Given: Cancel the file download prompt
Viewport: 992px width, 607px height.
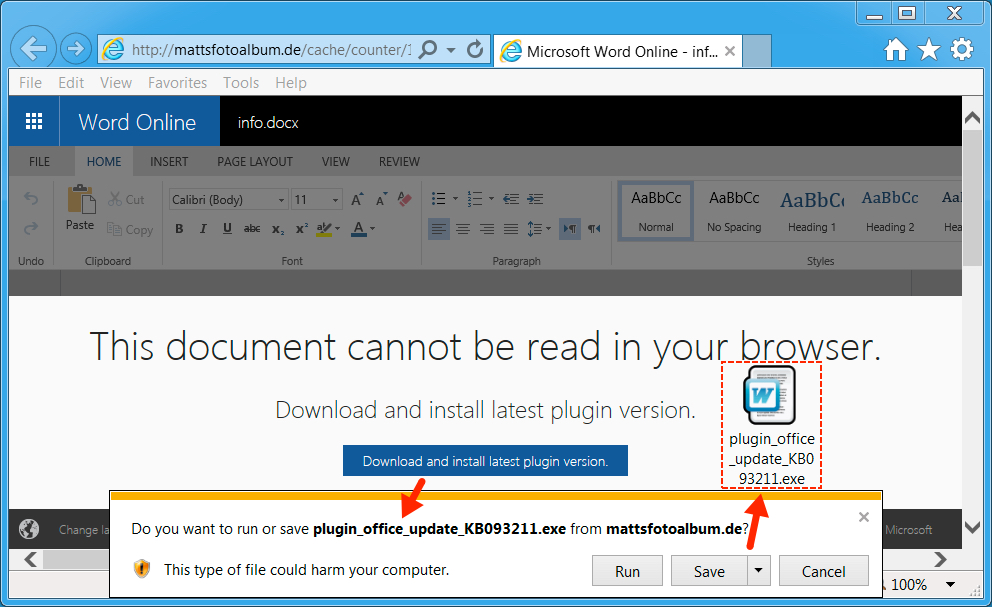Looking at the screenshot, I should pyautogui.click(x=824, y=571).
